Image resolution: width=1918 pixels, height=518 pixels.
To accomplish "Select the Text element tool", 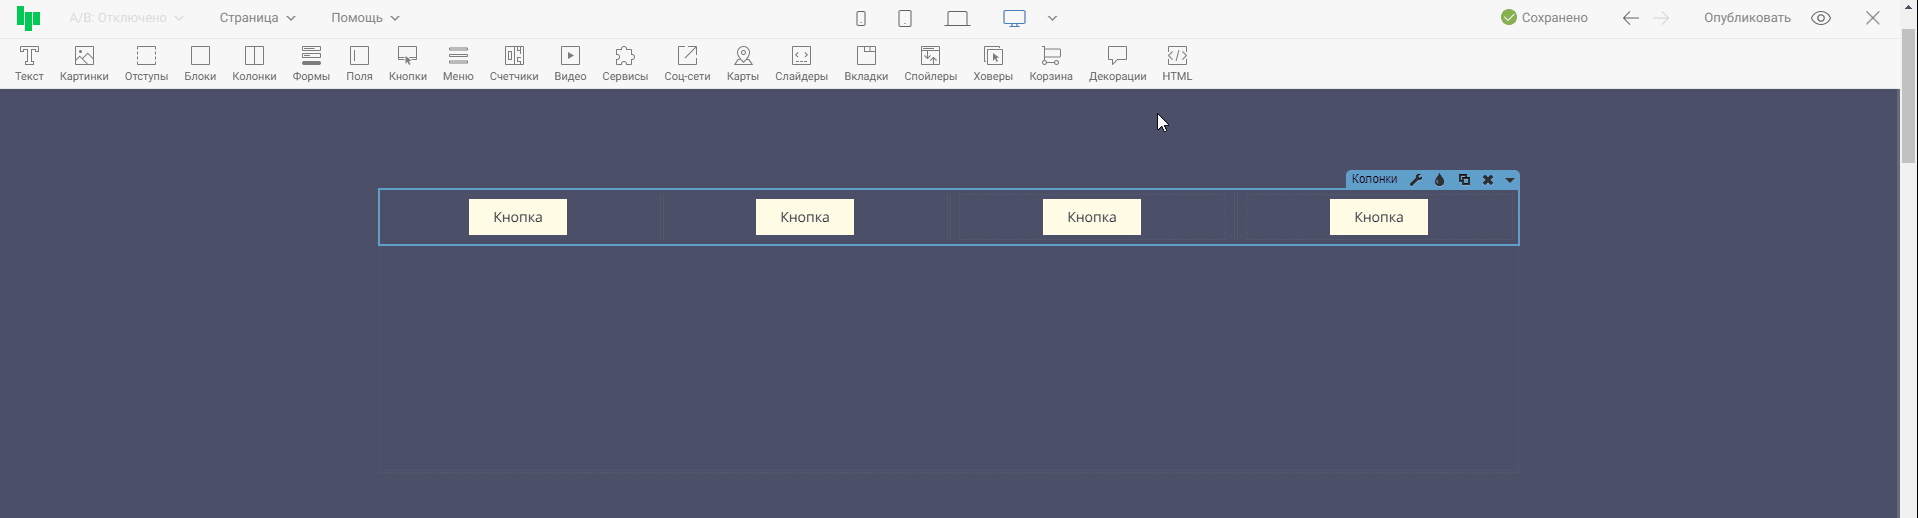I will point(29,63).
